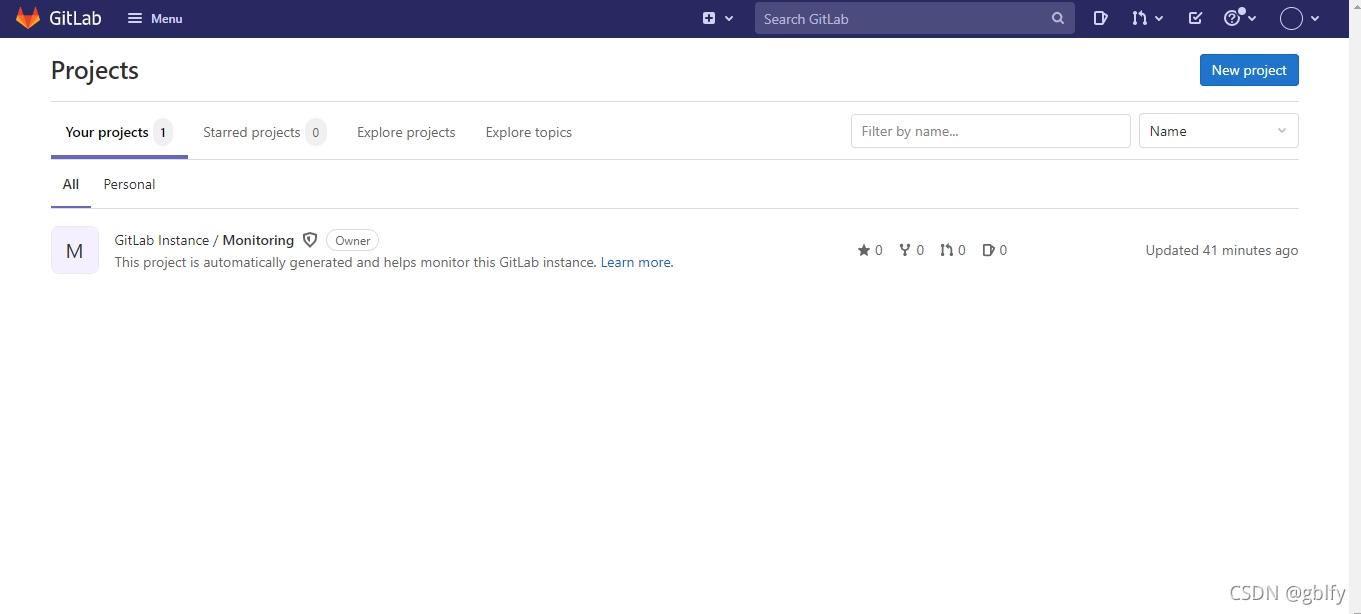Open GitLab Instance / Monitoring project

[x=205, y=240]
